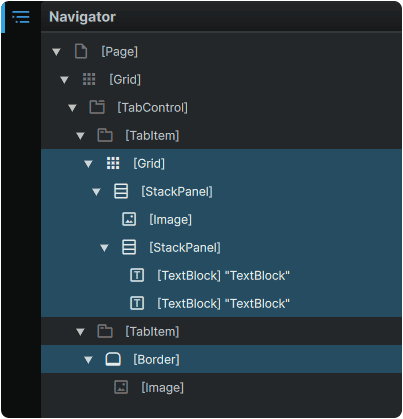Select the second [TextBlock] "TextBlock" label
403x419 pixels.
click(x=223, y=304)
